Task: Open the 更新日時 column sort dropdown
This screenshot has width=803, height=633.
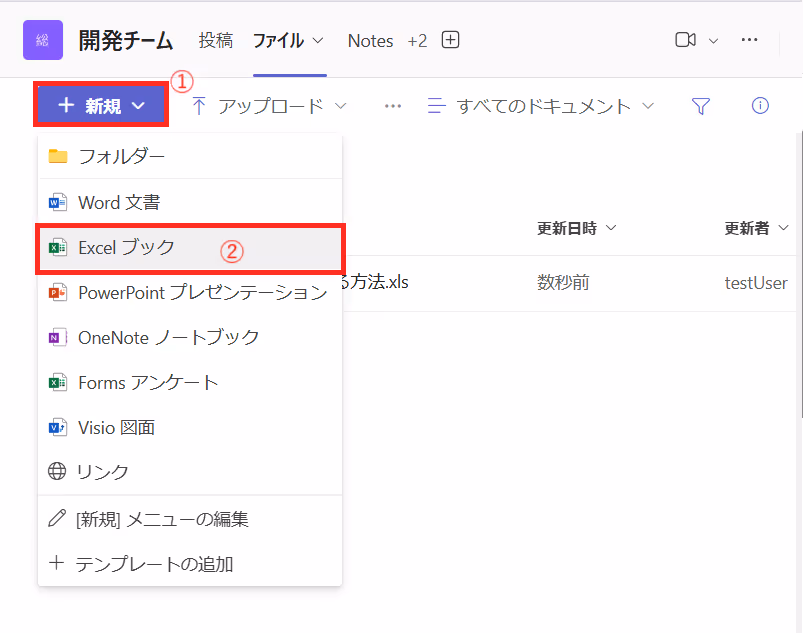Action: pyautogui.click(x=611, y=227)
